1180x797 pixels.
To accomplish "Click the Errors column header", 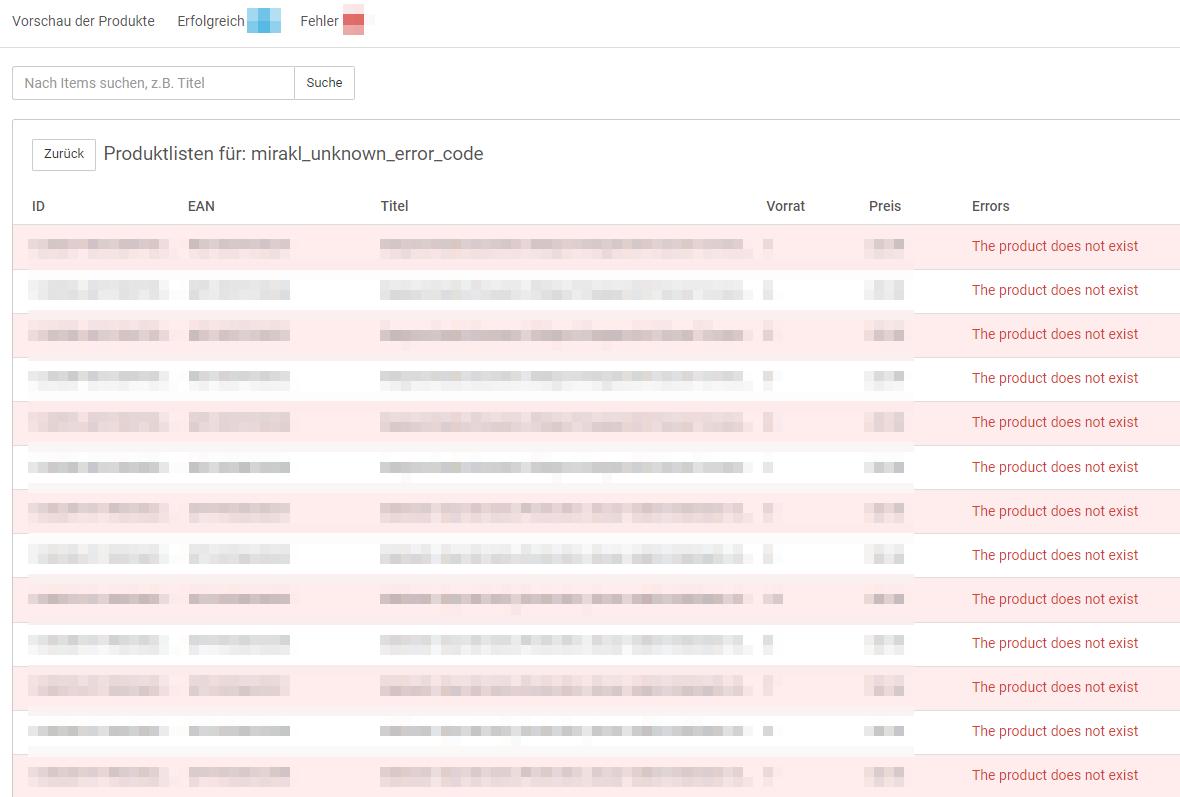I will pos(990,206).
